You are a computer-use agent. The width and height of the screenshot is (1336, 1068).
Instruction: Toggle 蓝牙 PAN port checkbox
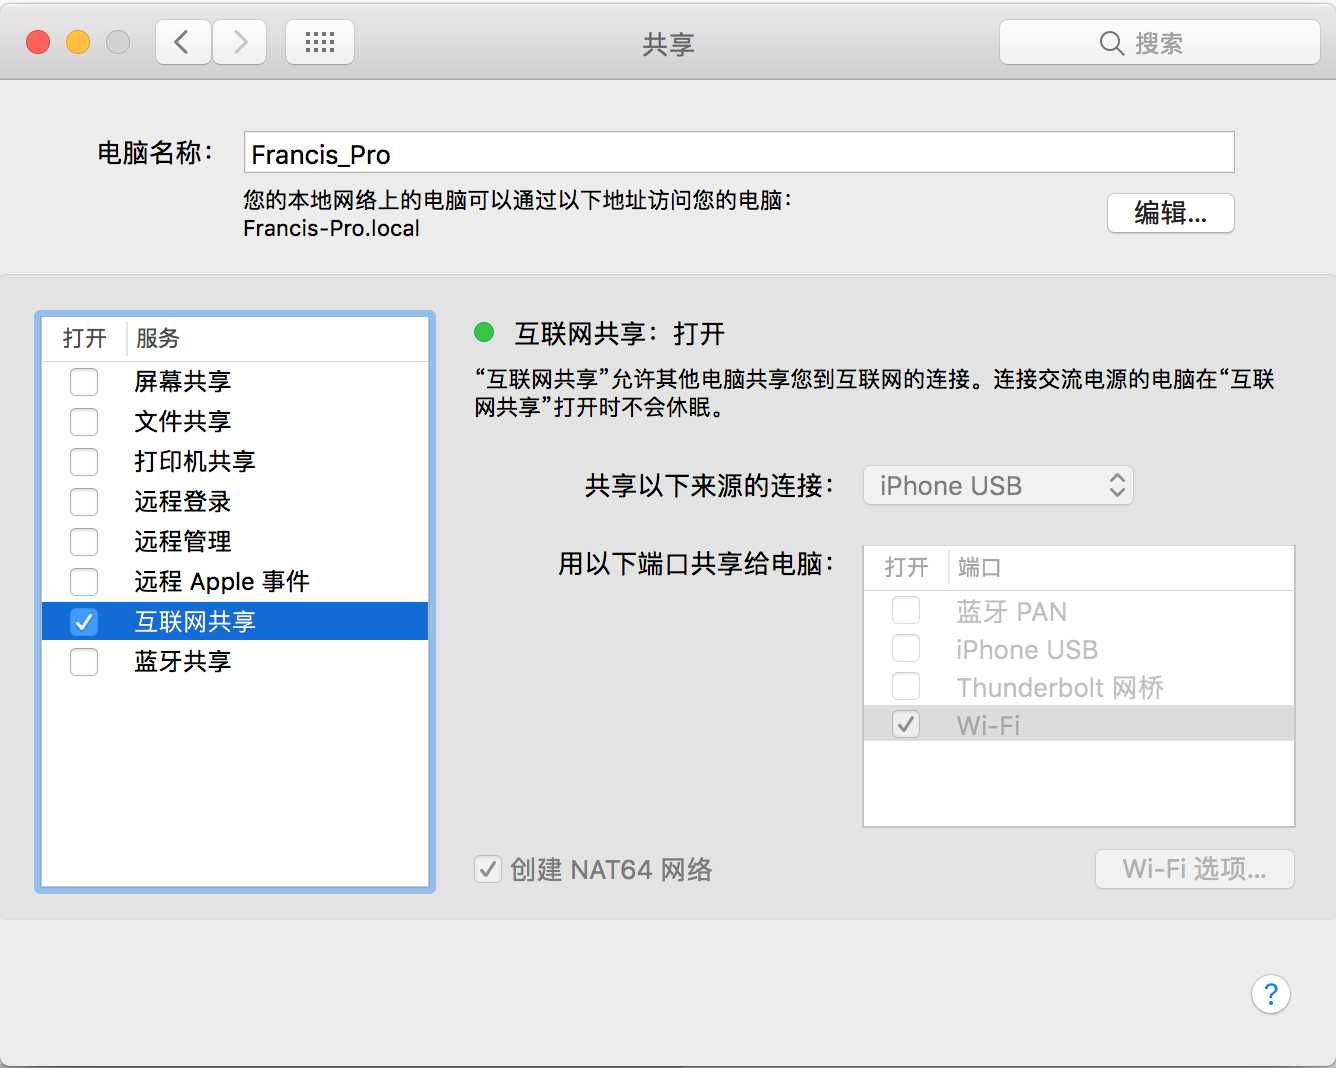[906, 610]
